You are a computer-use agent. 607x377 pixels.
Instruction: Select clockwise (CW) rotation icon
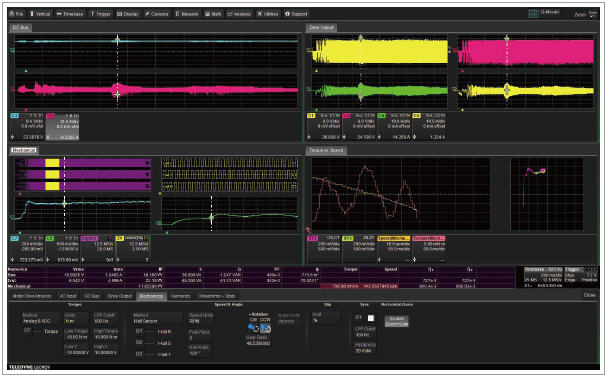click(x=253, y=328)
